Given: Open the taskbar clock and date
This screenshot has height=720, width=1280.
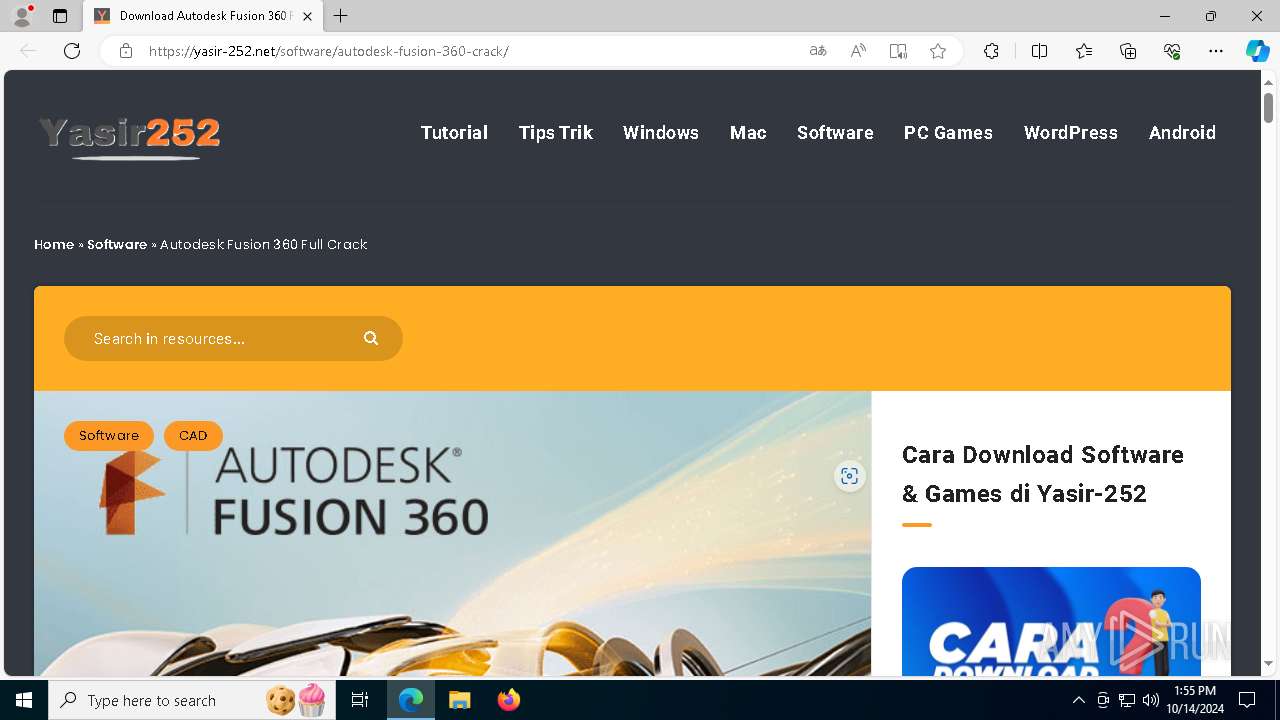Looking at the screenshot, I should [1195, 700].
